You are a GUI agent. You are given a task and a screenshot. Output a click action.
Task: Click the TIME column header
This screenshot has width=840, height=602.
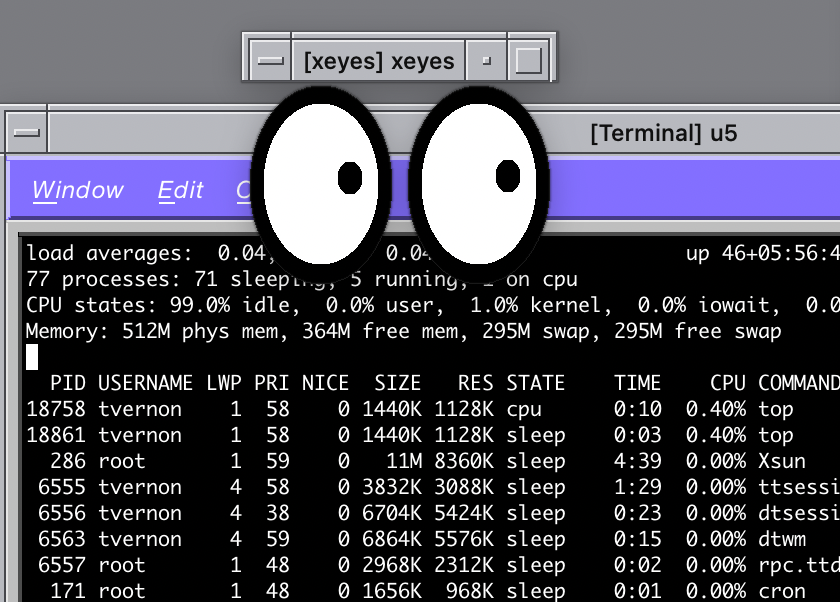638,383
